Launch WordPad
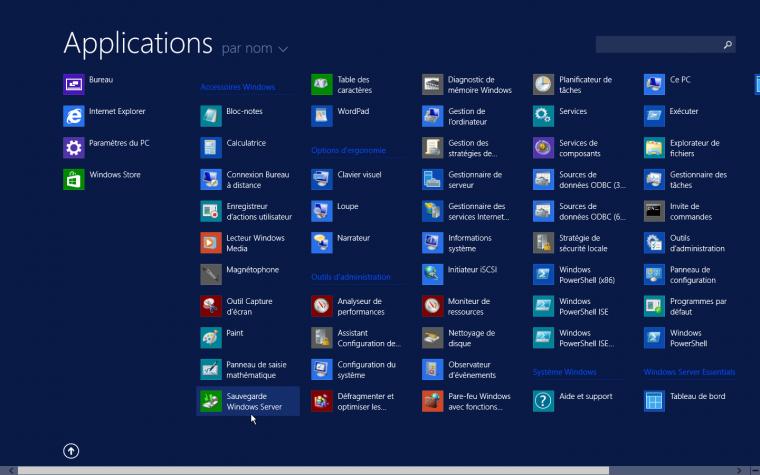 tap(322, 116)
